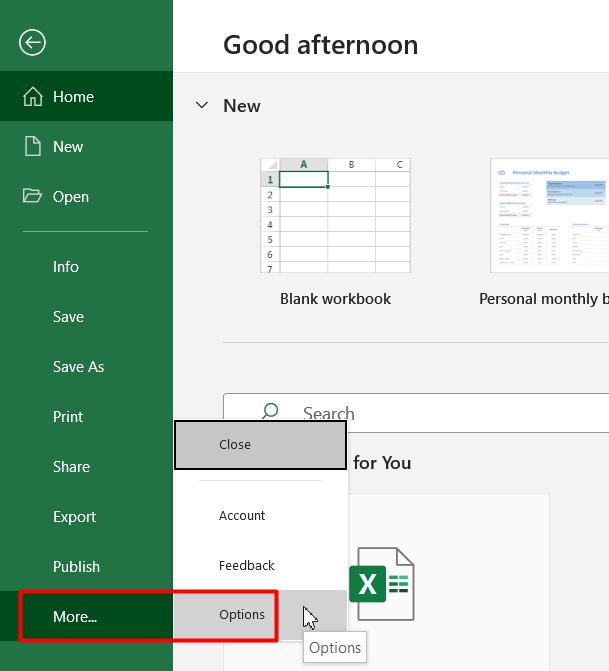Viewport: 609px width, 671px height.
Task: Open Account from the flyout menu
Action: click(x=261, y=516)
